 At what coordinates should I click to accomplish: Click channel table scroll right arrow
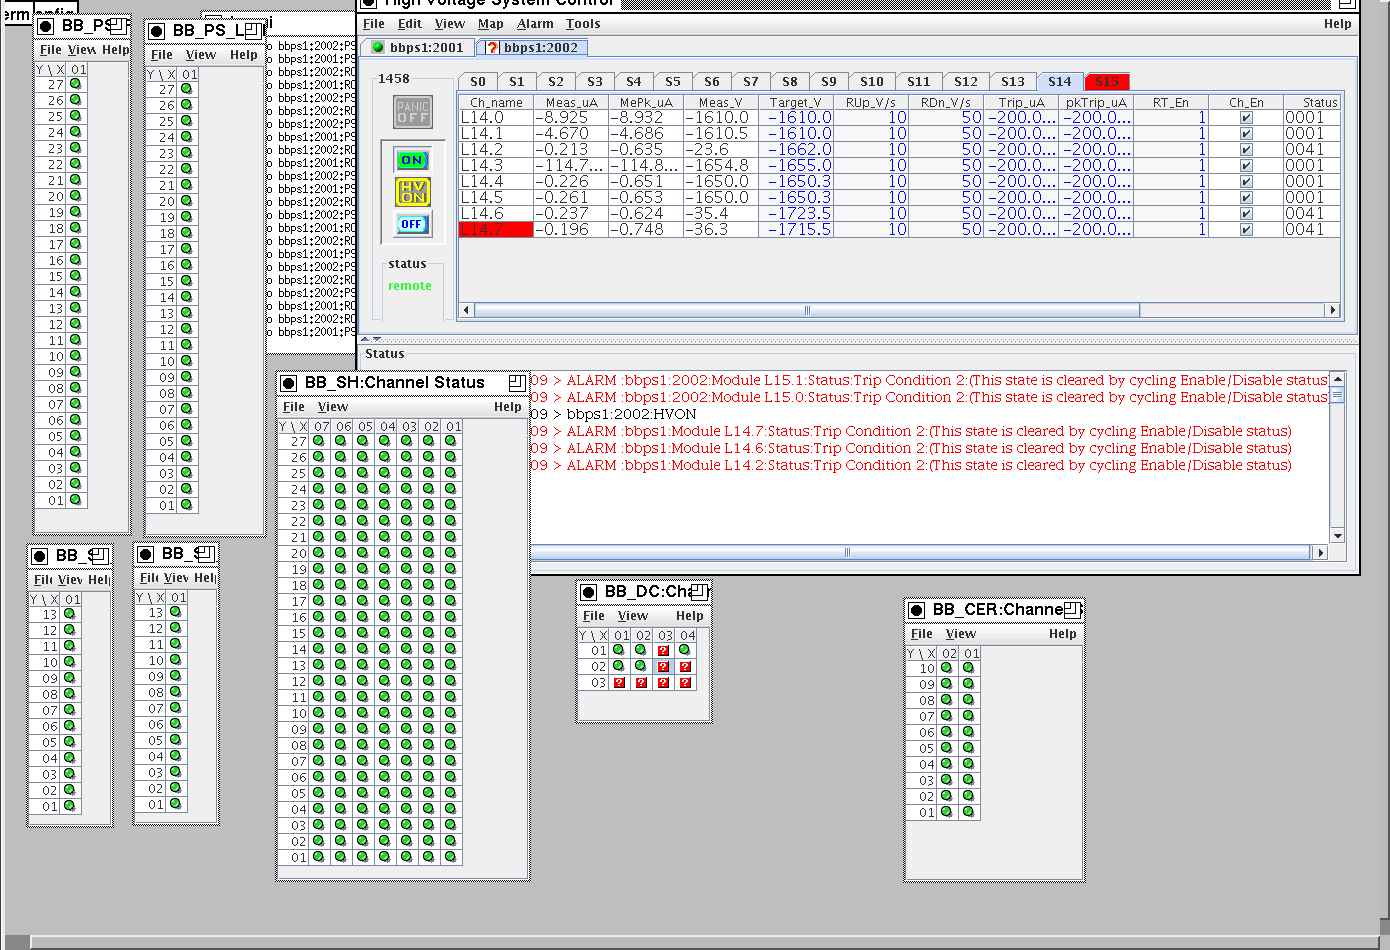(1332, 311)
